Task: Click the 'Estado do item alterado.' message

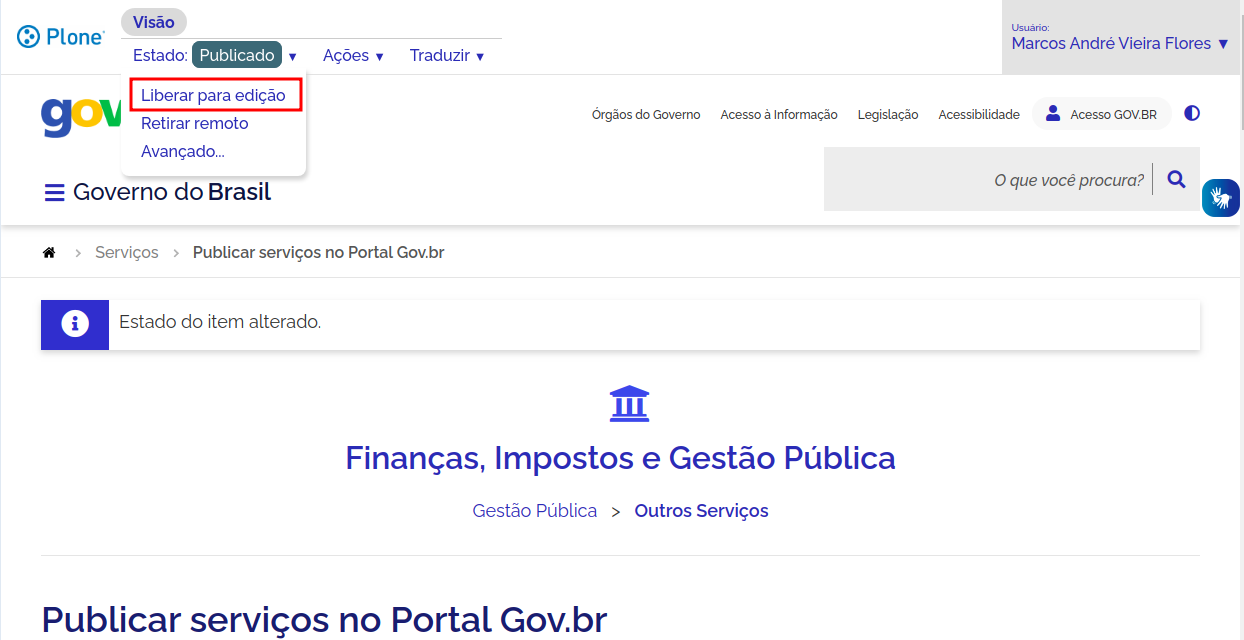Action: pyautogui.click(x=220, y=322)
